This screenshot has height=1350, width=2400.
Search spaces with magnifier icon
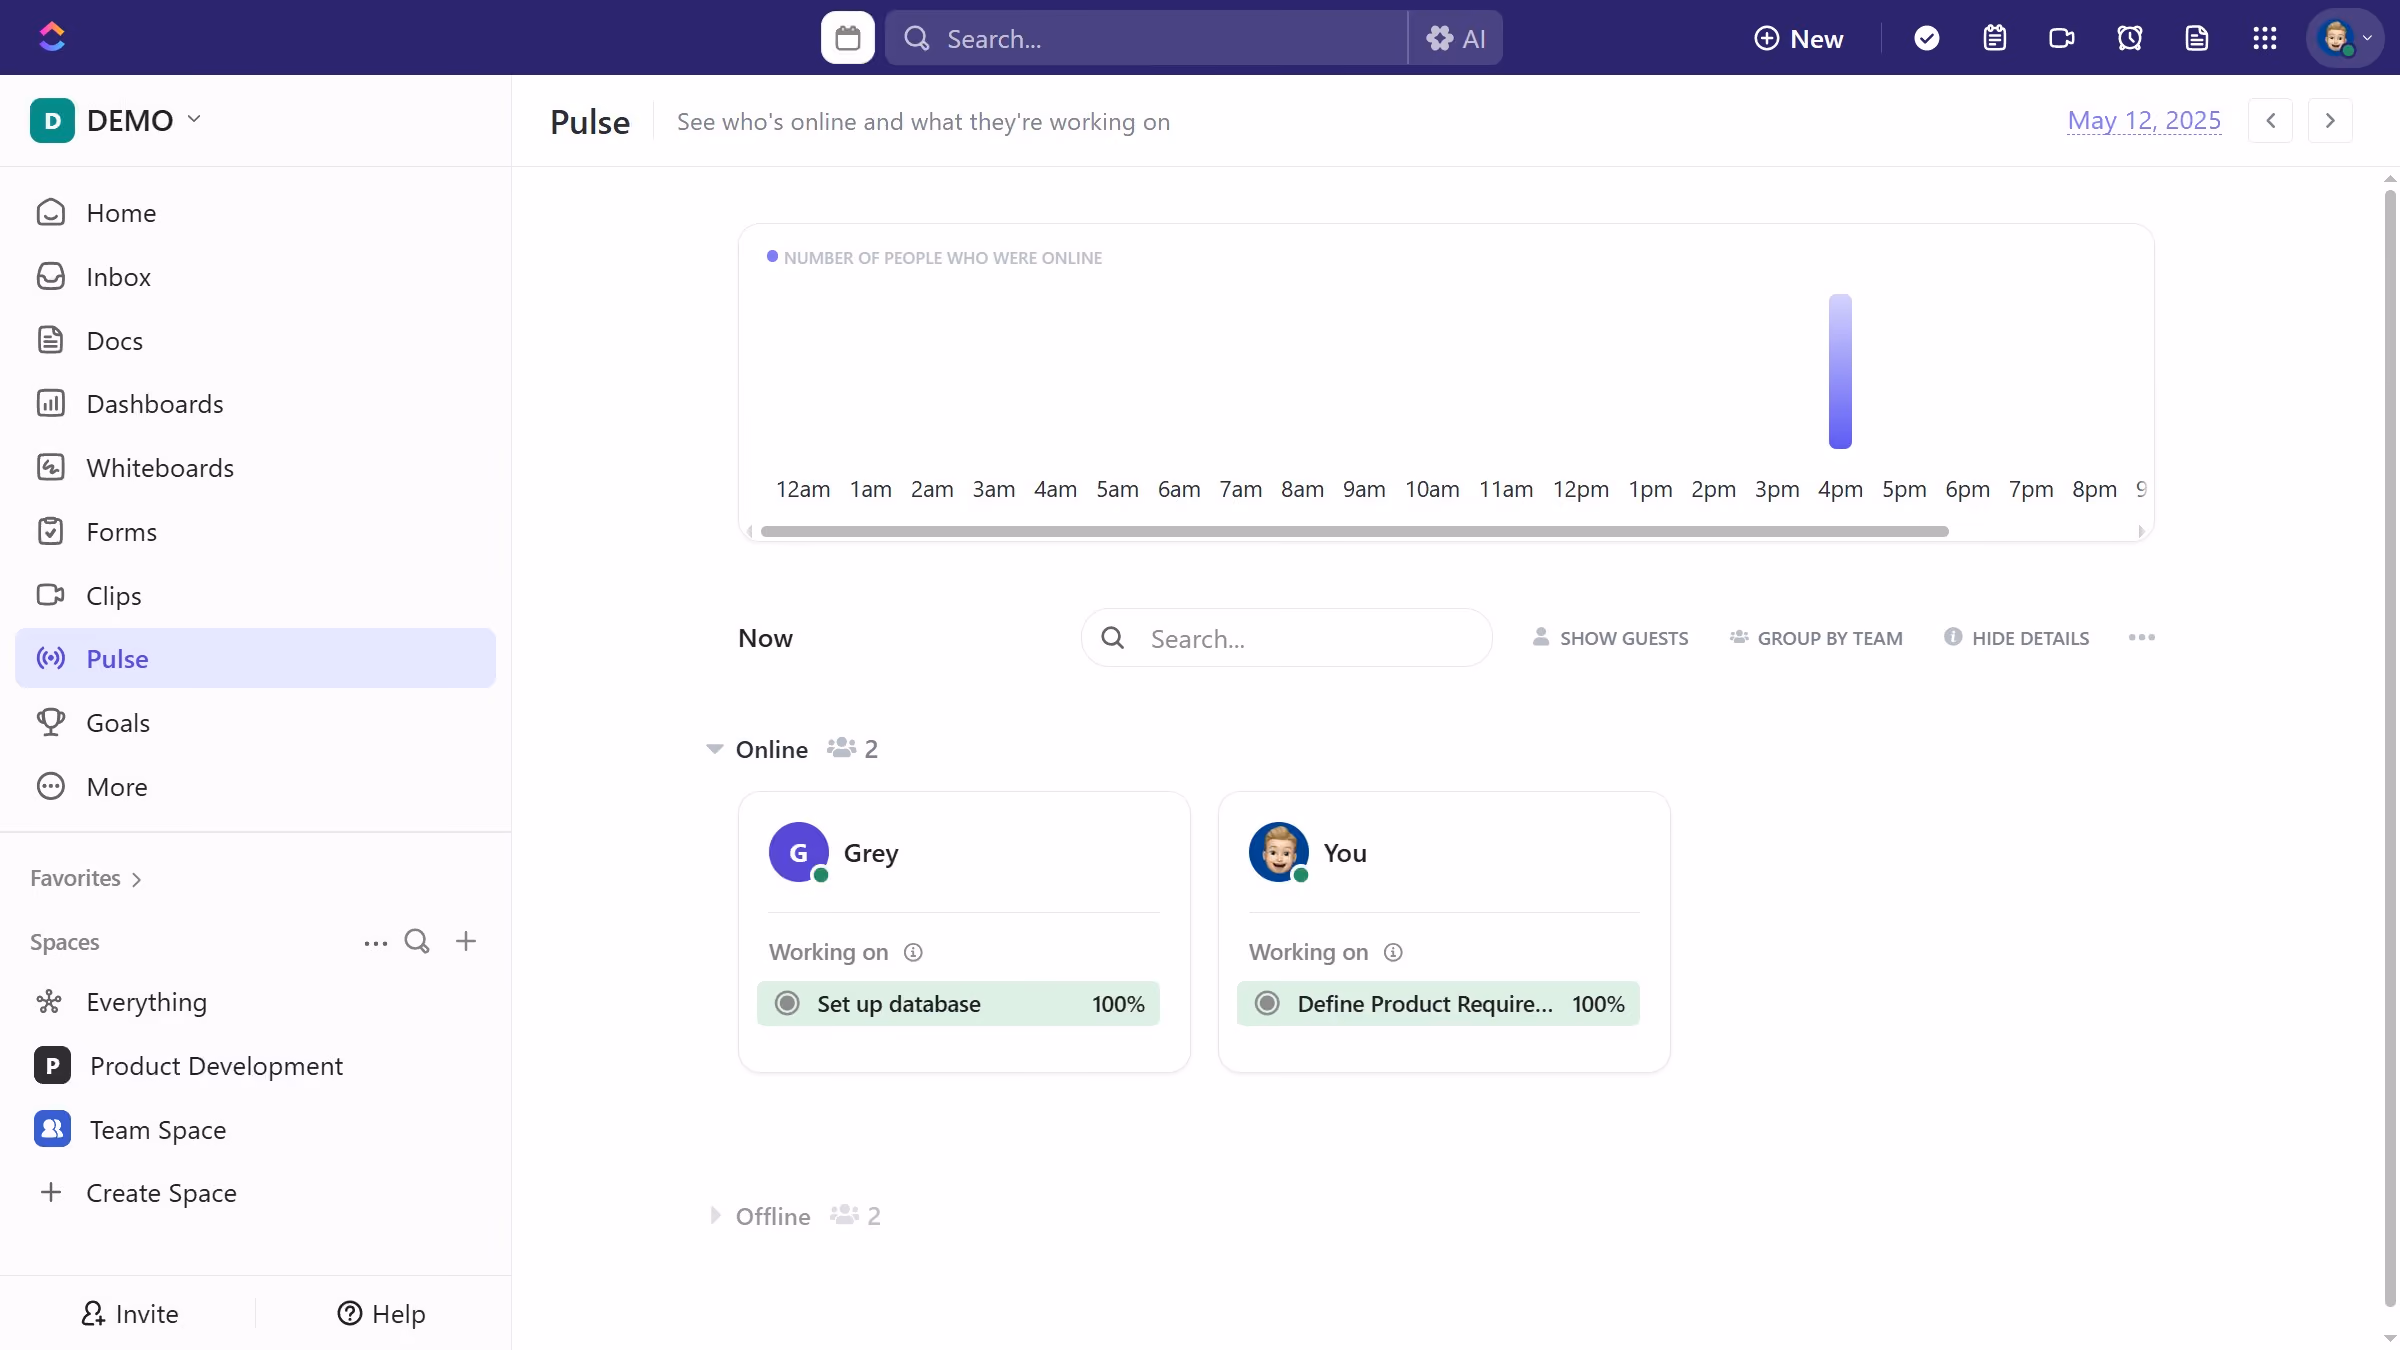coord(417,941)
